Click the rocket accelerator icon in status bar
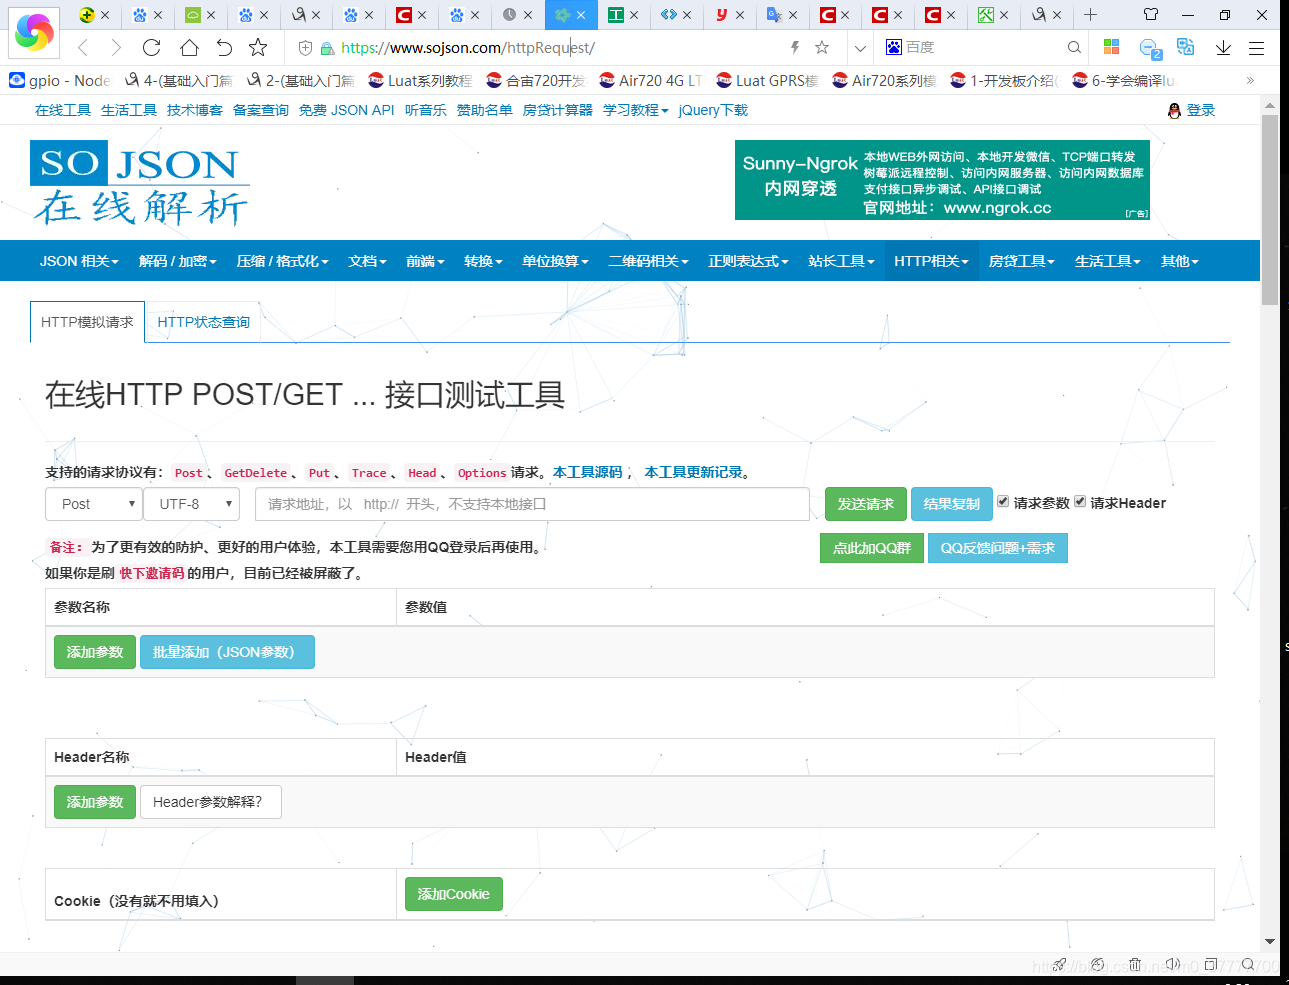 (x=1061, y=965)
